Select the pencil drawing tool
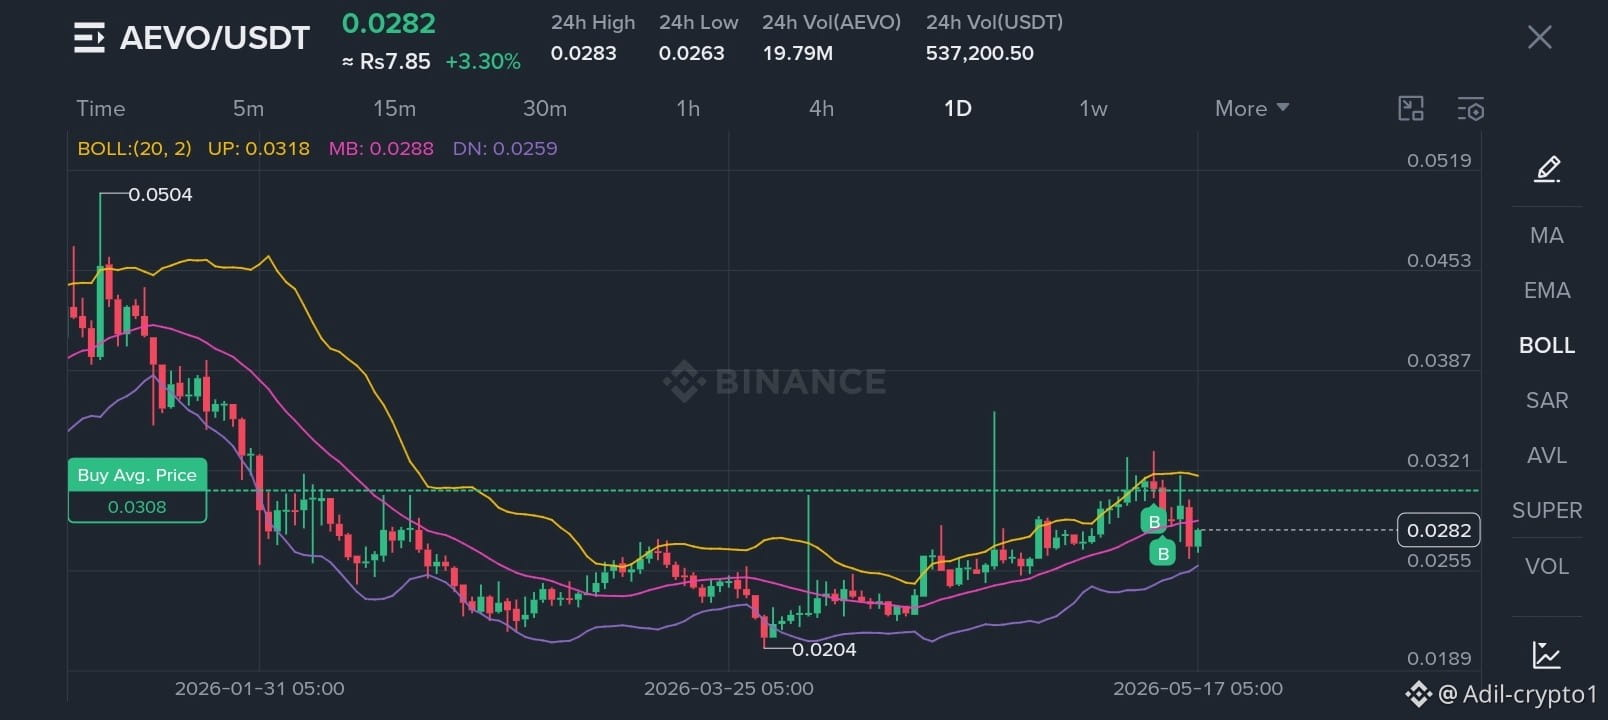The width and height of the screenshot is (1608, 720). 1547,169
